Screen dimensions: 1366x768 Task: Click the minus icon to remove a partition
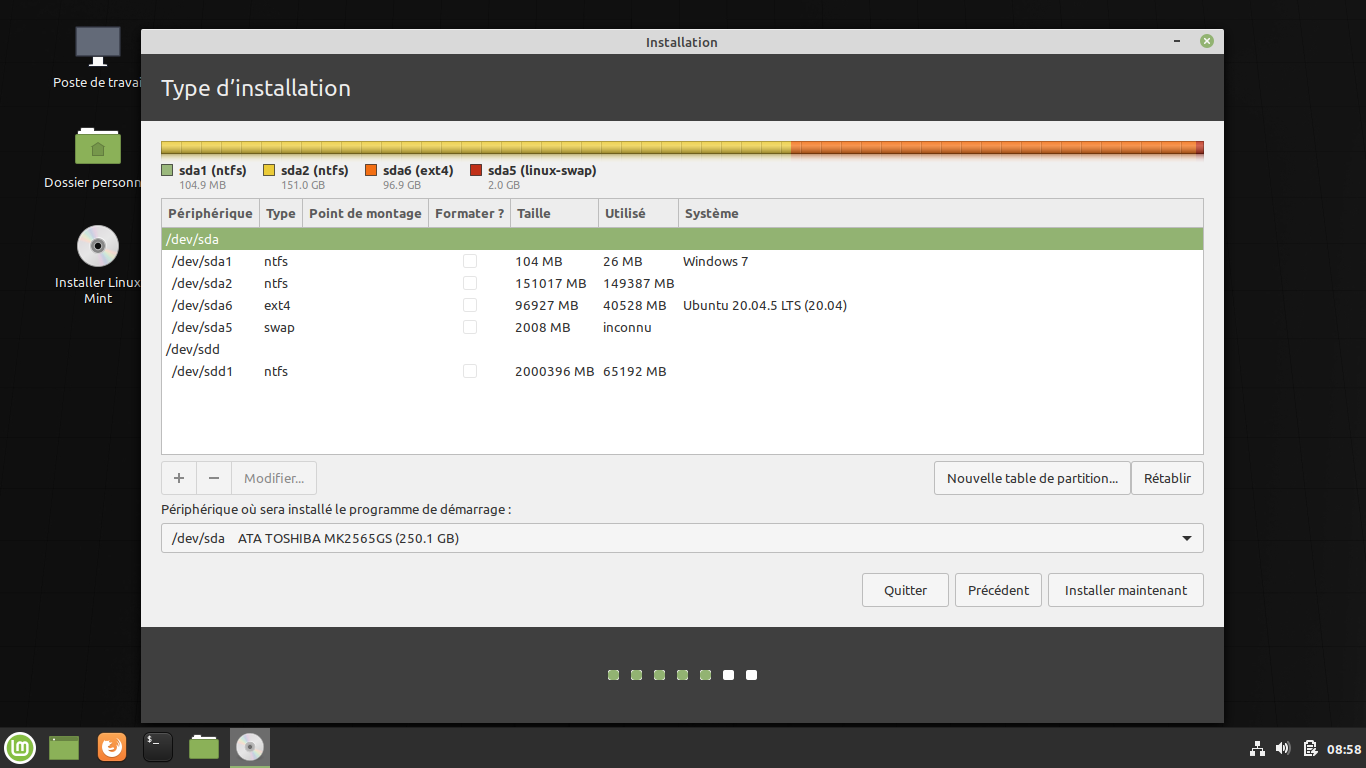pyautogui.click(x=214, y=478)
